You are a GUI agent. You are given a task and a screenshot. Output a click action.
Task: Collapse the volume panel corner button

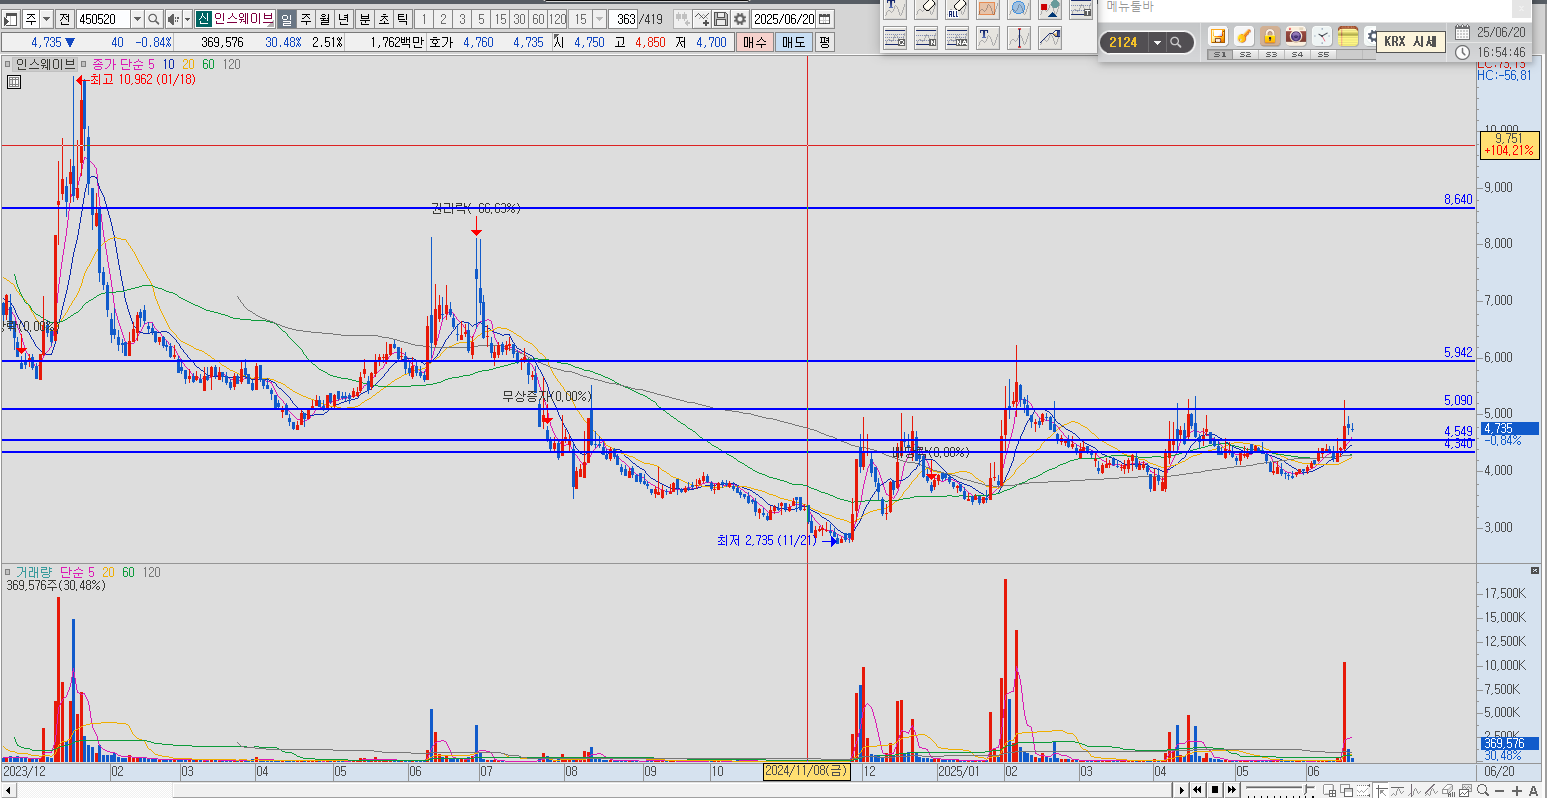click(1535, 570)
